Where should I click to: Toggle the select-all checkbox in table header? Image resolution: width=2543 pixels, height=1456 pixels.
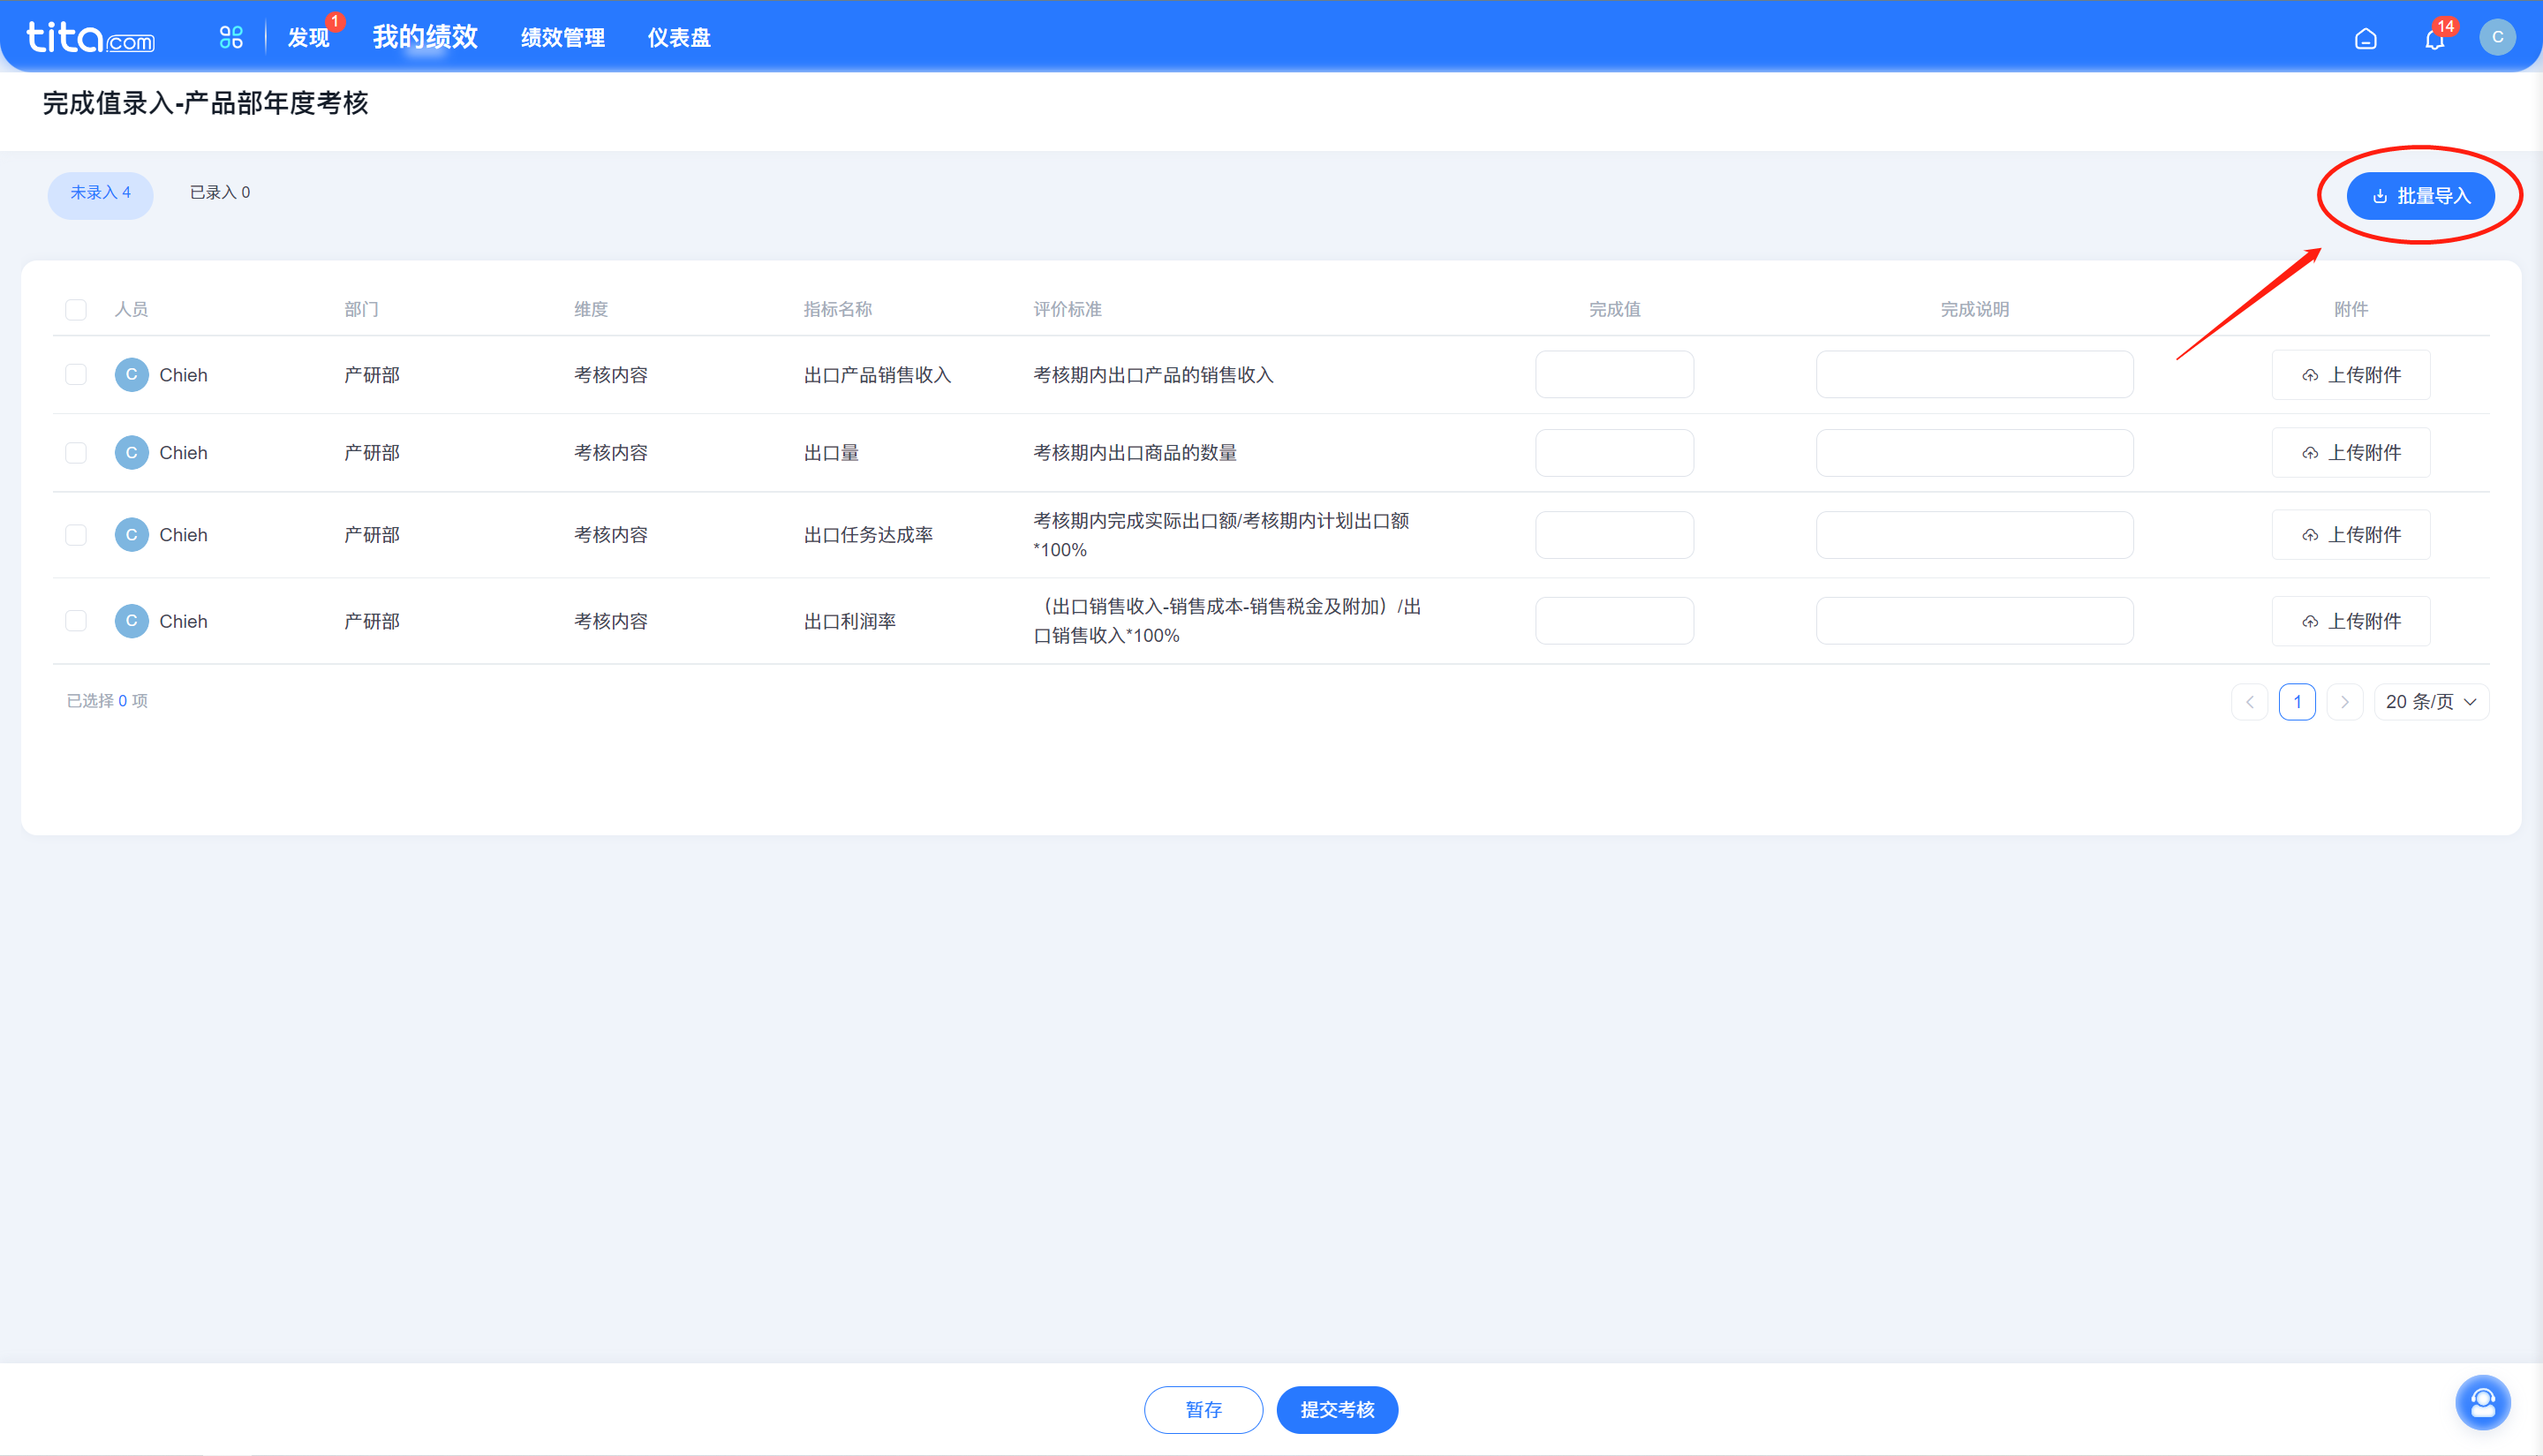(76, 309)
